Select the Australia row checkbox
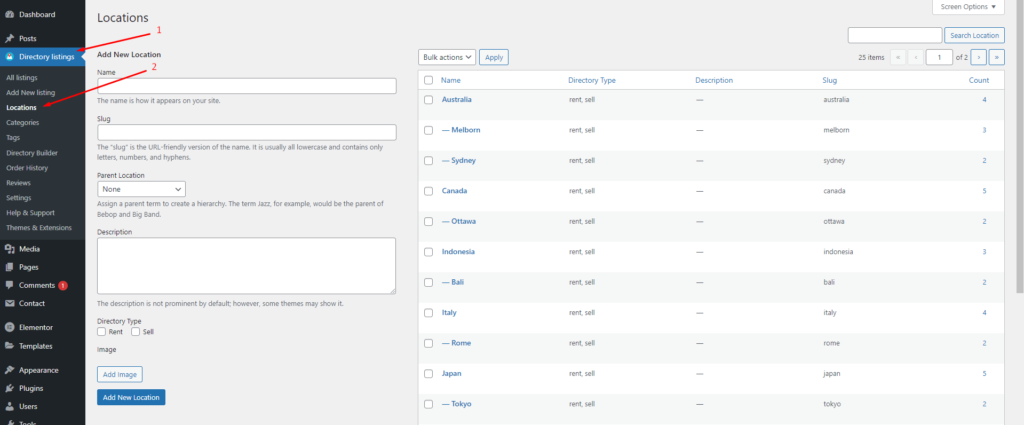Image resolution: width=1024 pixels, height=425 pixels. coord(428,100)
